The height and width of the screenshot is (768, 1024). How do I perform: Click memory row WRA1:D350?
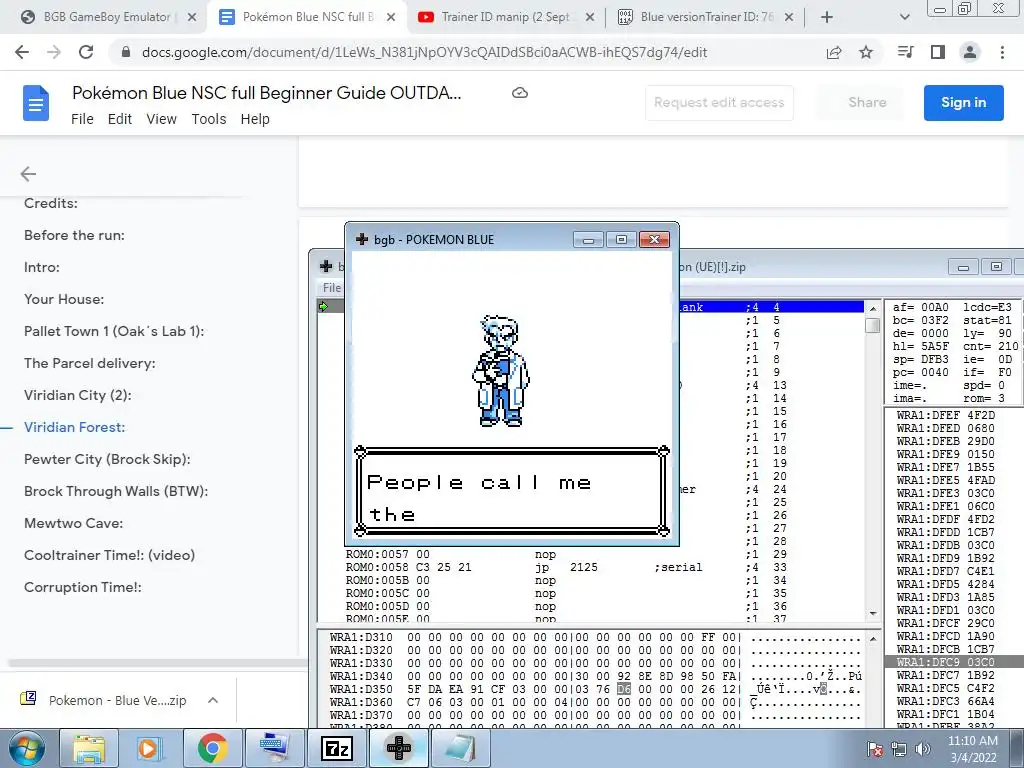click(596, 689)
